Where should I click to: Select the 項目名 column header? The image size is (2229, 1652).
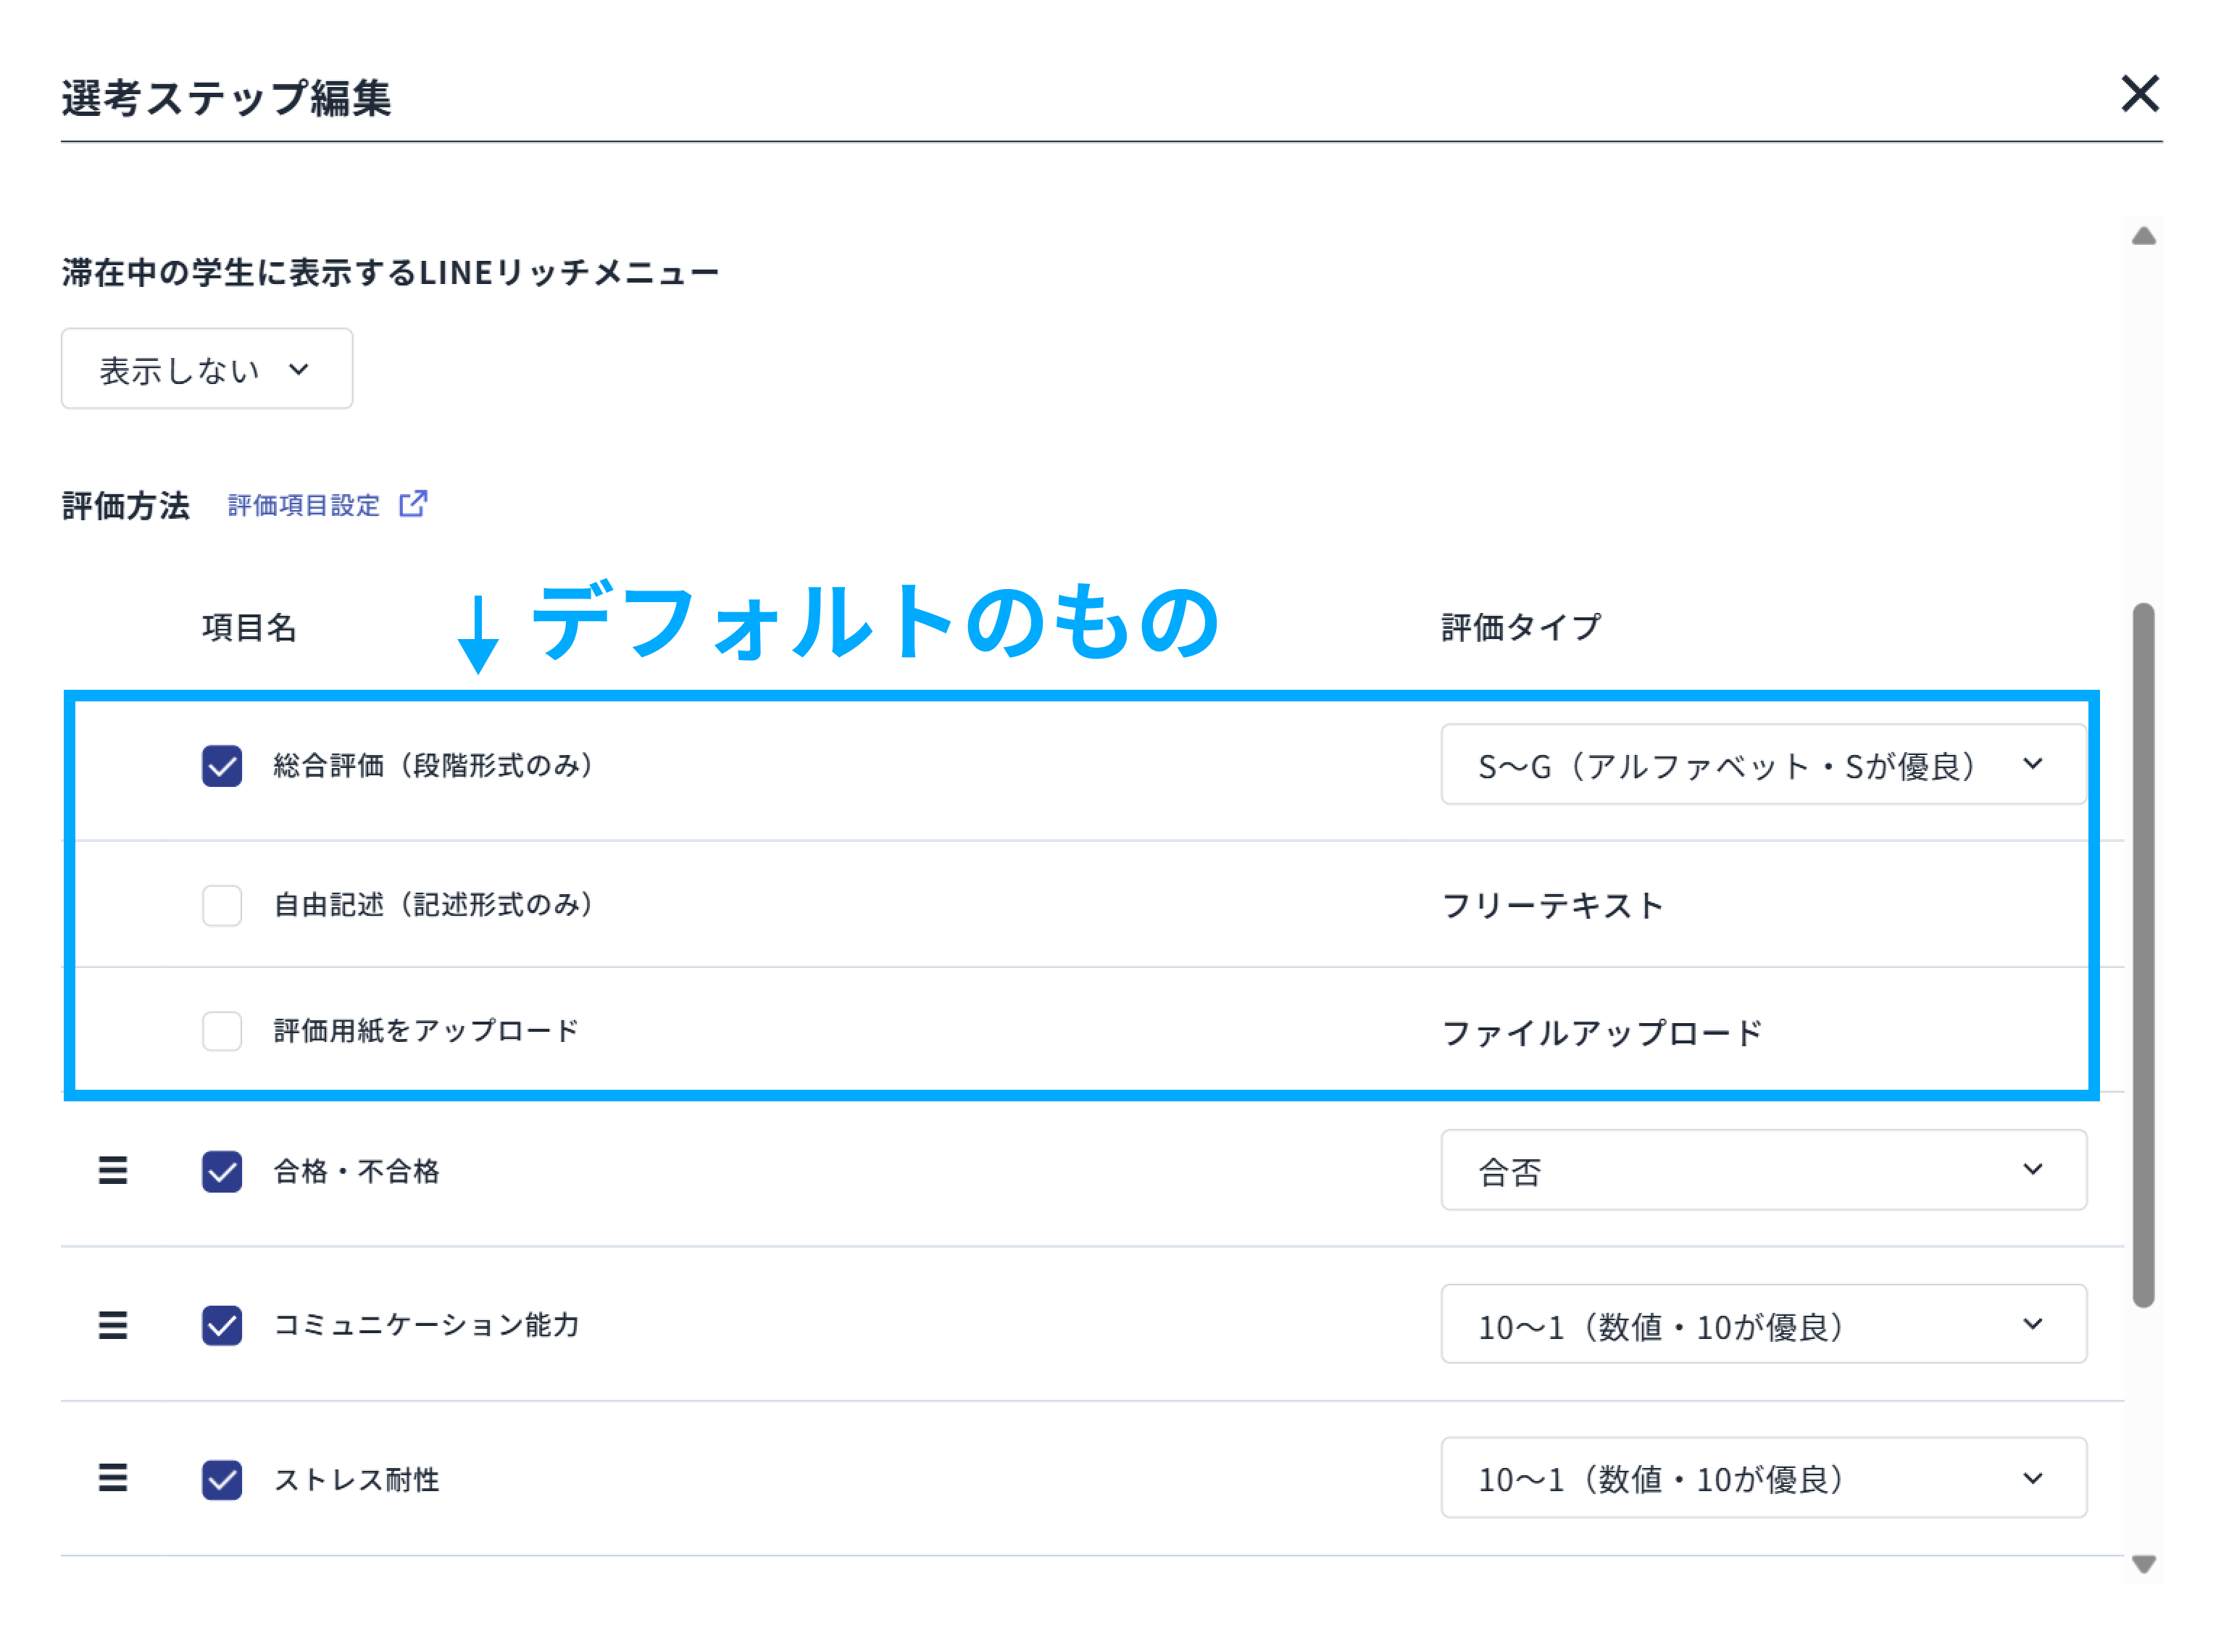(249, 627)
